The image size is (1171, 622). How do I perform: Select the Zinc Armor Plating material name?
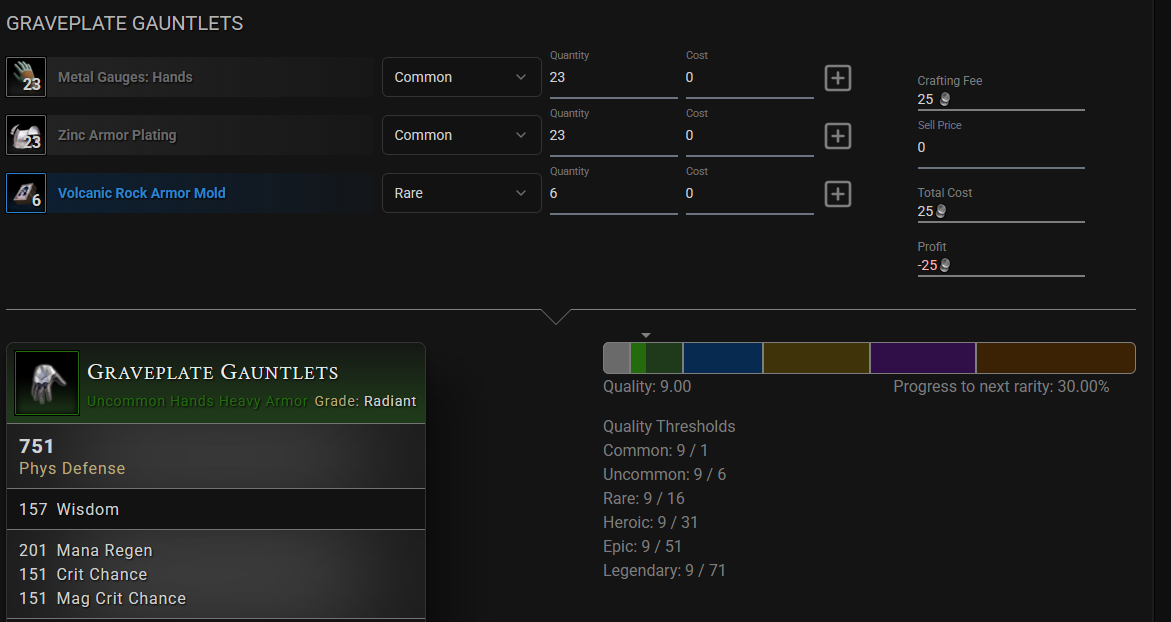(117, 135)
